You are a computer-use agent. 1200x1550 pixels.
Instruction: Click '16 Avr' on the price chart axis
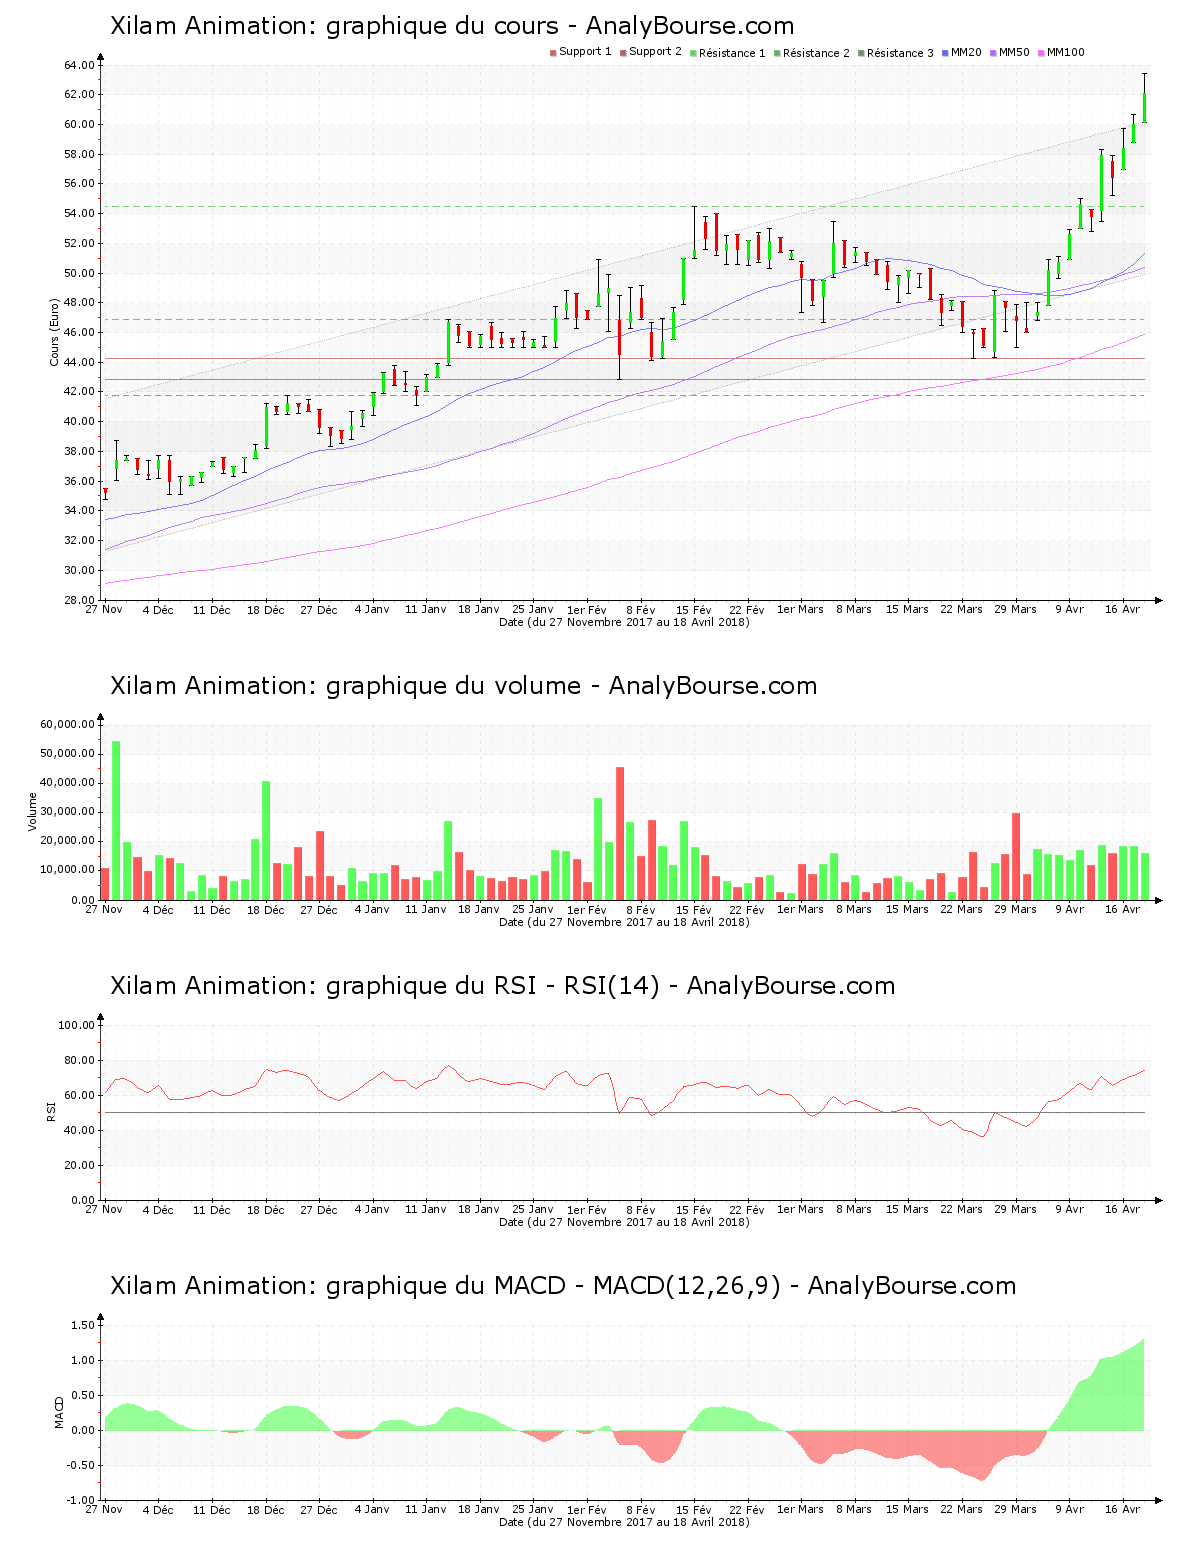tap(1122, 609)
